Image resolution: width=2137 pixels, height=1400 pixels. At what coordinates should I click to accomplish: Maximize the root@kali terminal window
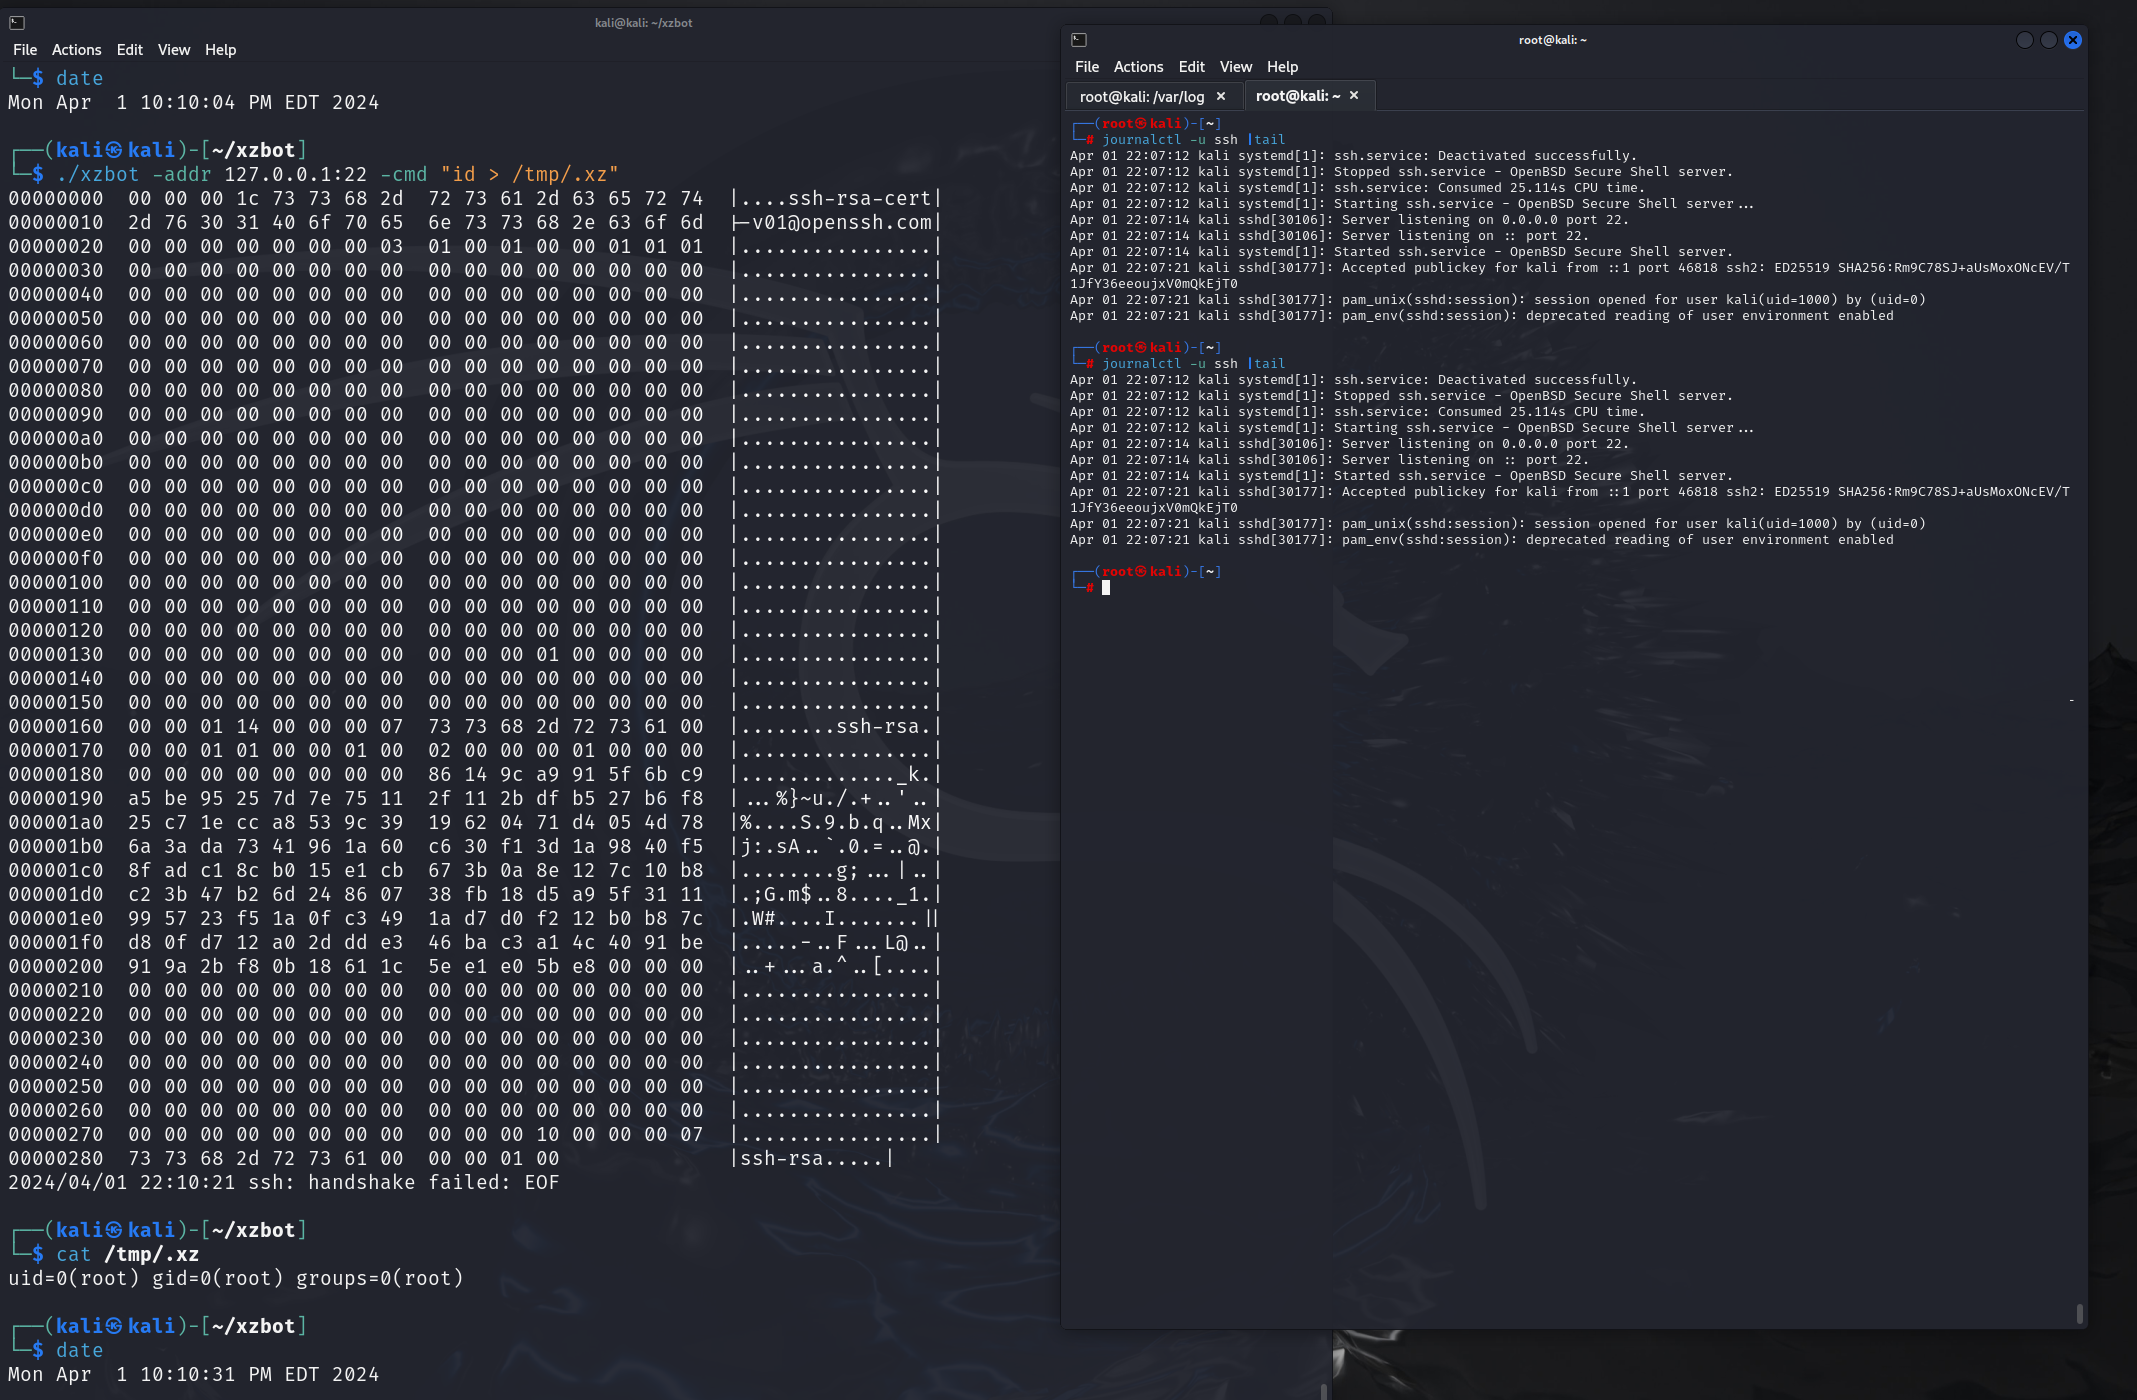(x=2049, y=40)
